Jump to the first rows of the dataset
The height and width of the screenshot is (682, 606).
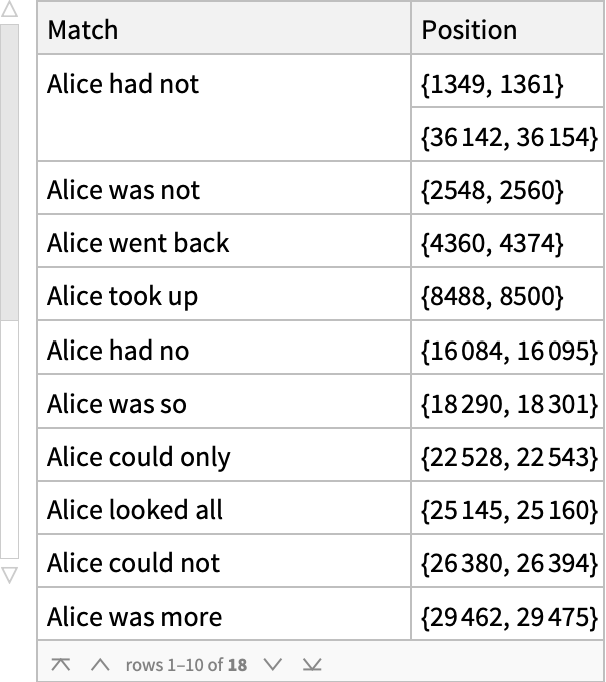point(61,664)
